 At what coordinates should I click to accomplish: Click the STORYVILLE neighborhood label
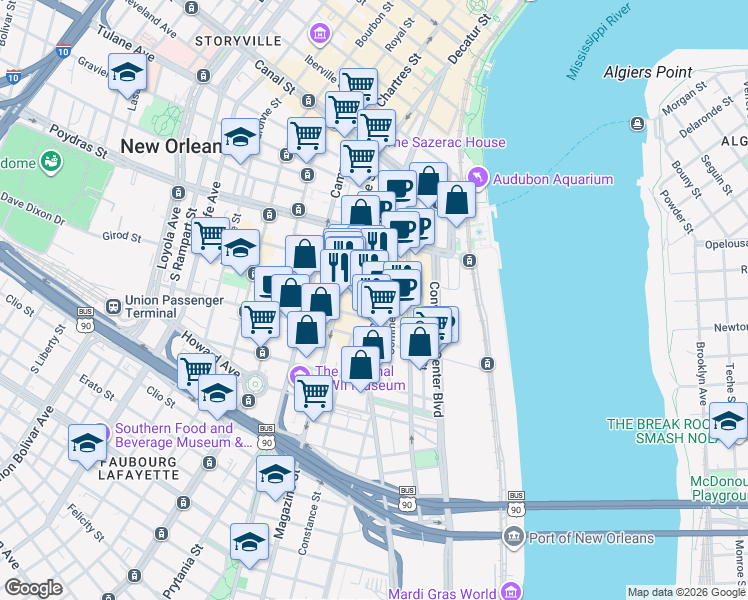(239, 41)
